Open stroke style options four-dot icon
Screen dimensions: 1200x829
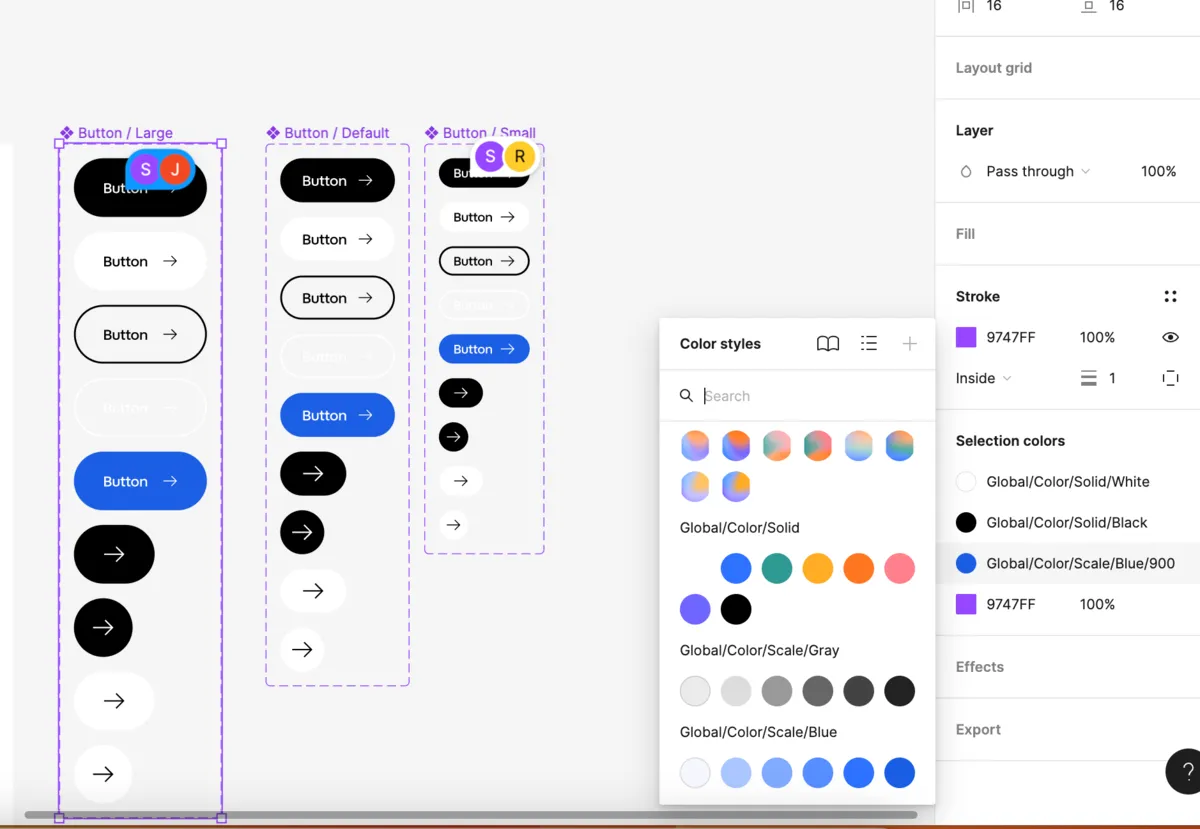coord(1170,297)
